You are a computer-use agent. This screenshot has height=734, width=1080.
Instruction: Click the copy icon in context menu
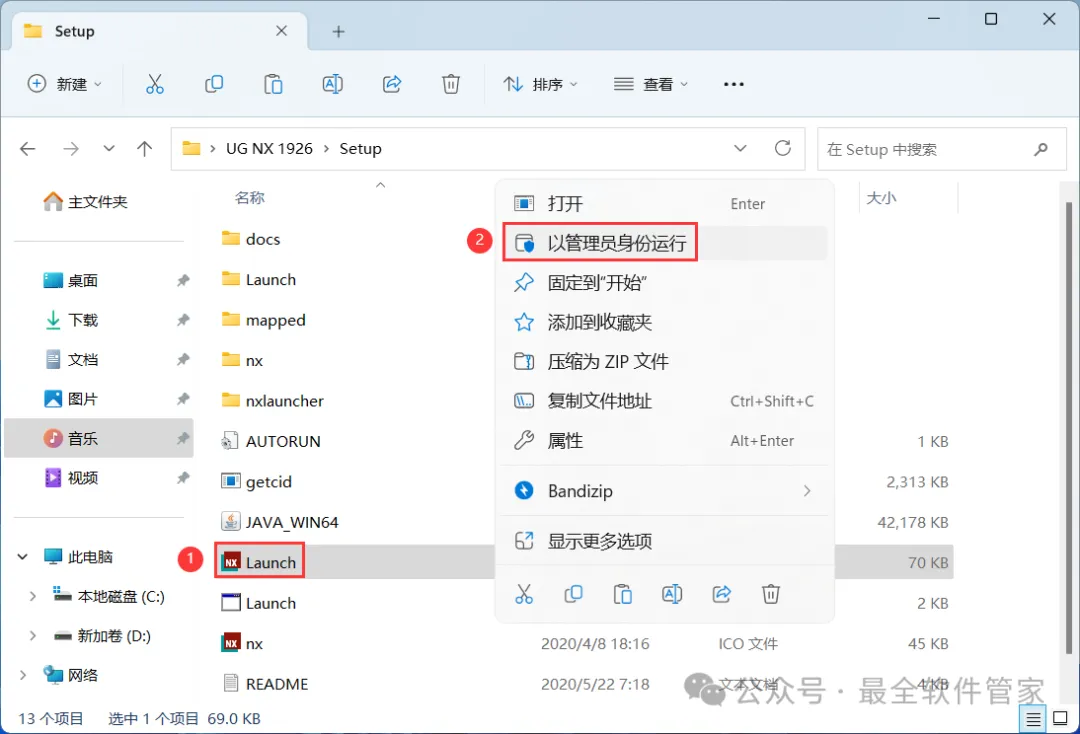573,594
